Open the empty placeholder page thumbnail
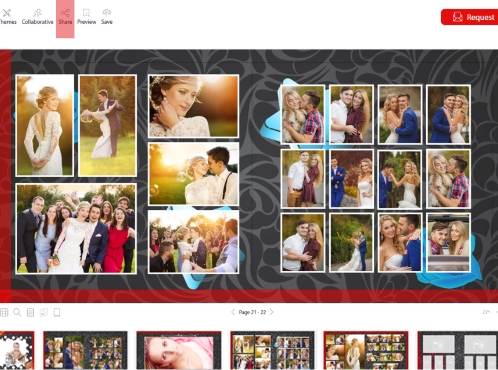498x370 pixels. point(458,350)
